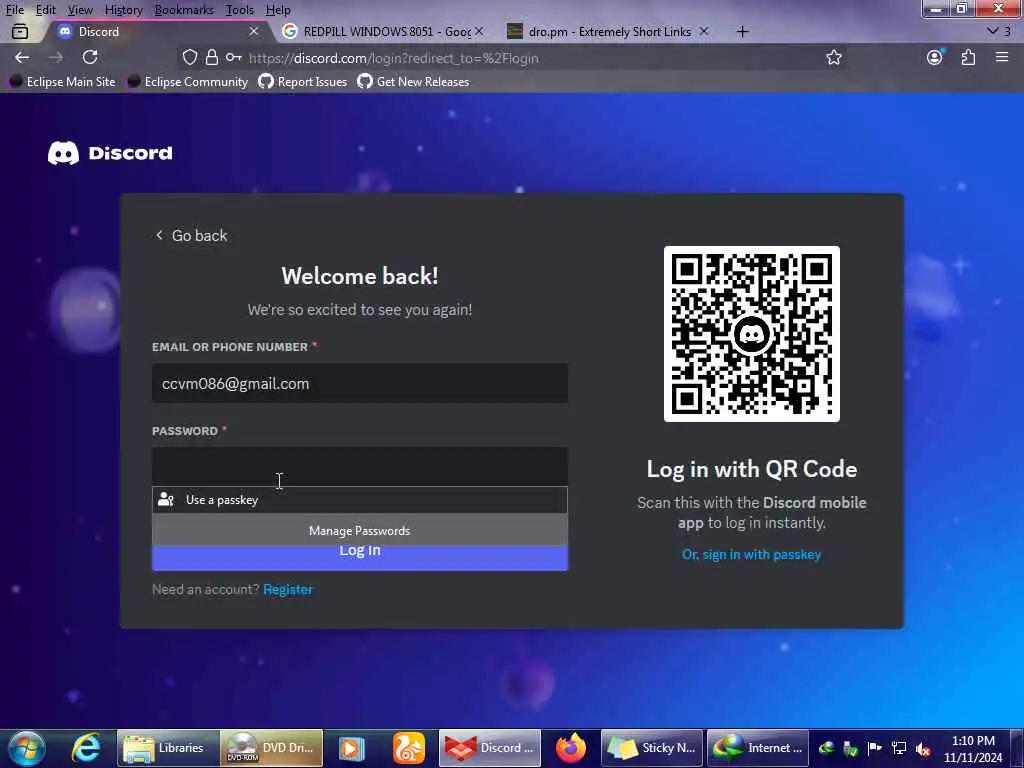Viewport: 1024px width, 768px height.
Task: Click Manage Passwords in the autofill popup
Action: (x=360, y=530)
